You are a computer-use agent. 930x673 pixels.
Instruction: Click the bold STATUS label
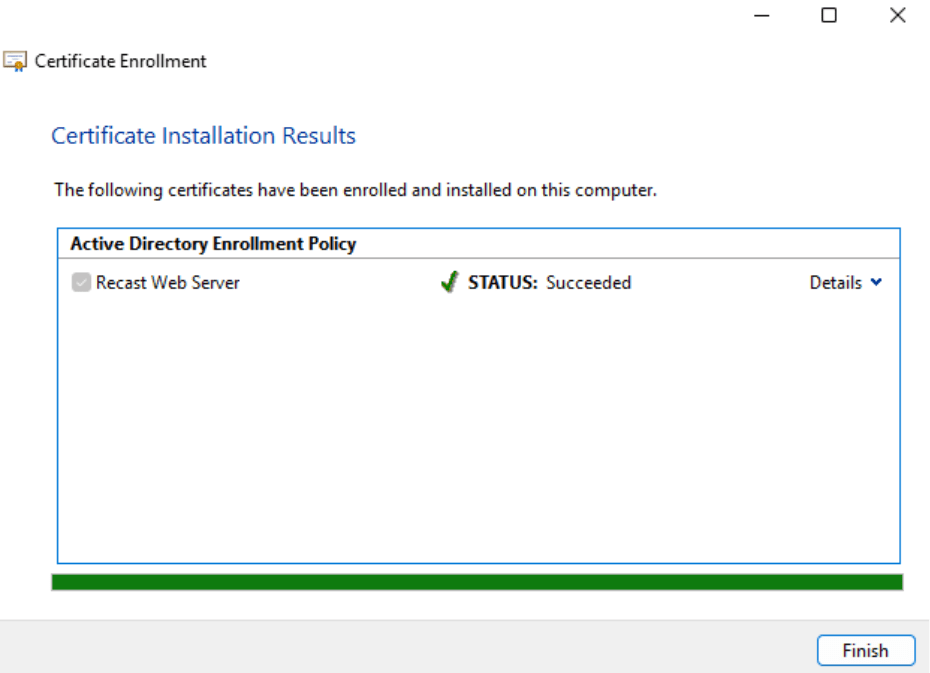[x=502, y=283]
